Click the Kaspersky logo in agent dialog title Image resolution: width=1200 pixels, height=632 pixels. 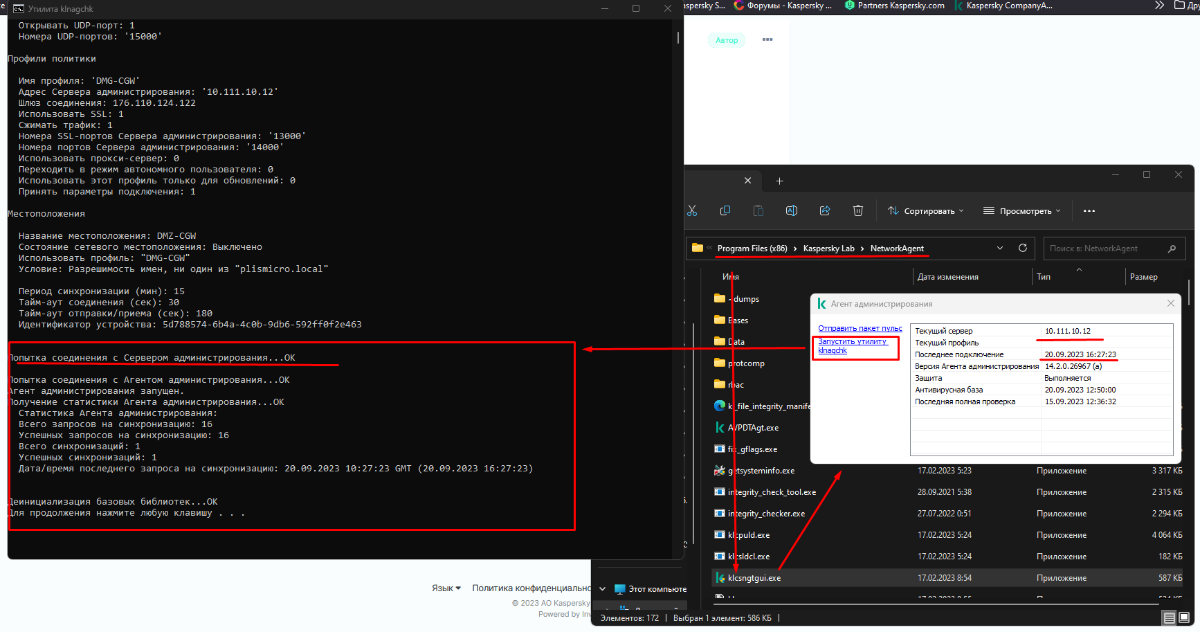(x=821, y=303)
